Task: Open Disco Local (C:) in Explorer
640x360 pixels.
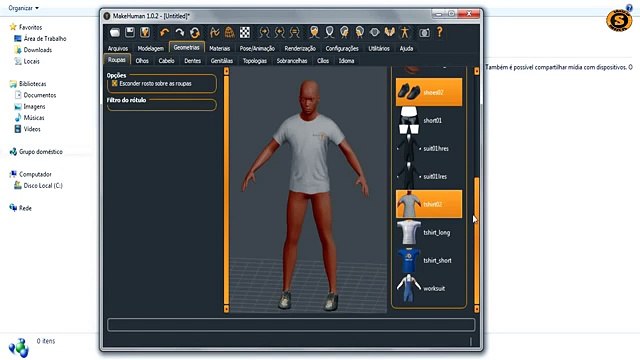Action: [38, 185]
